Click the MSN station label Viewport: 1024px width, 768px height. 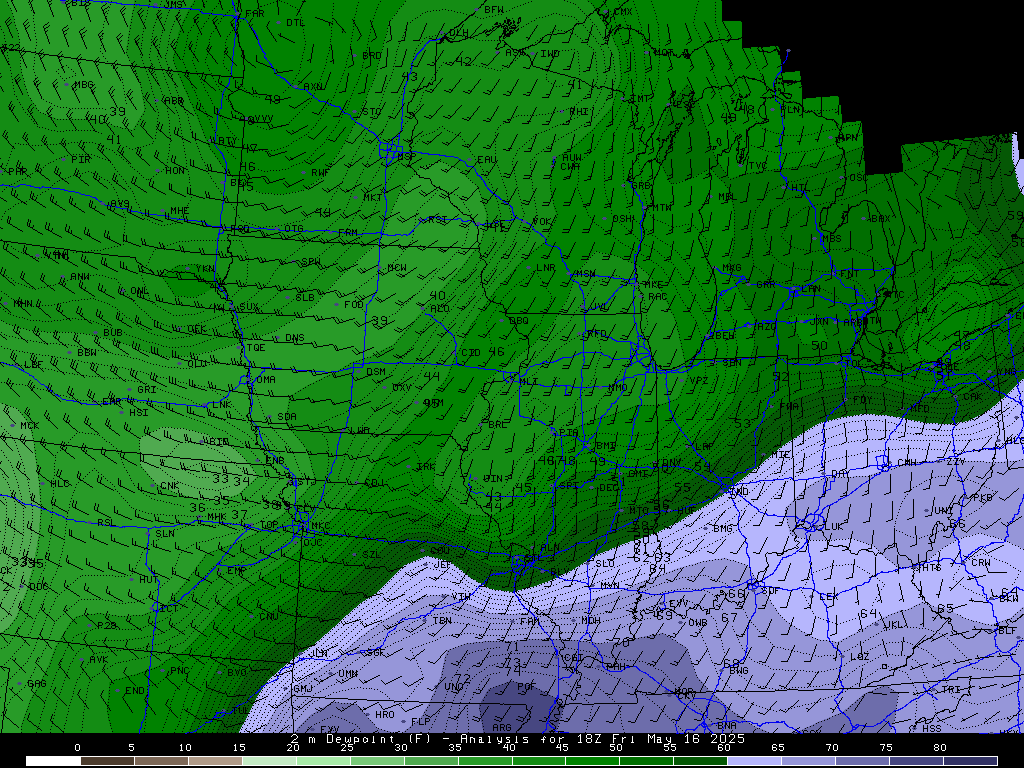pyautogui.click(x=585, y=274)
